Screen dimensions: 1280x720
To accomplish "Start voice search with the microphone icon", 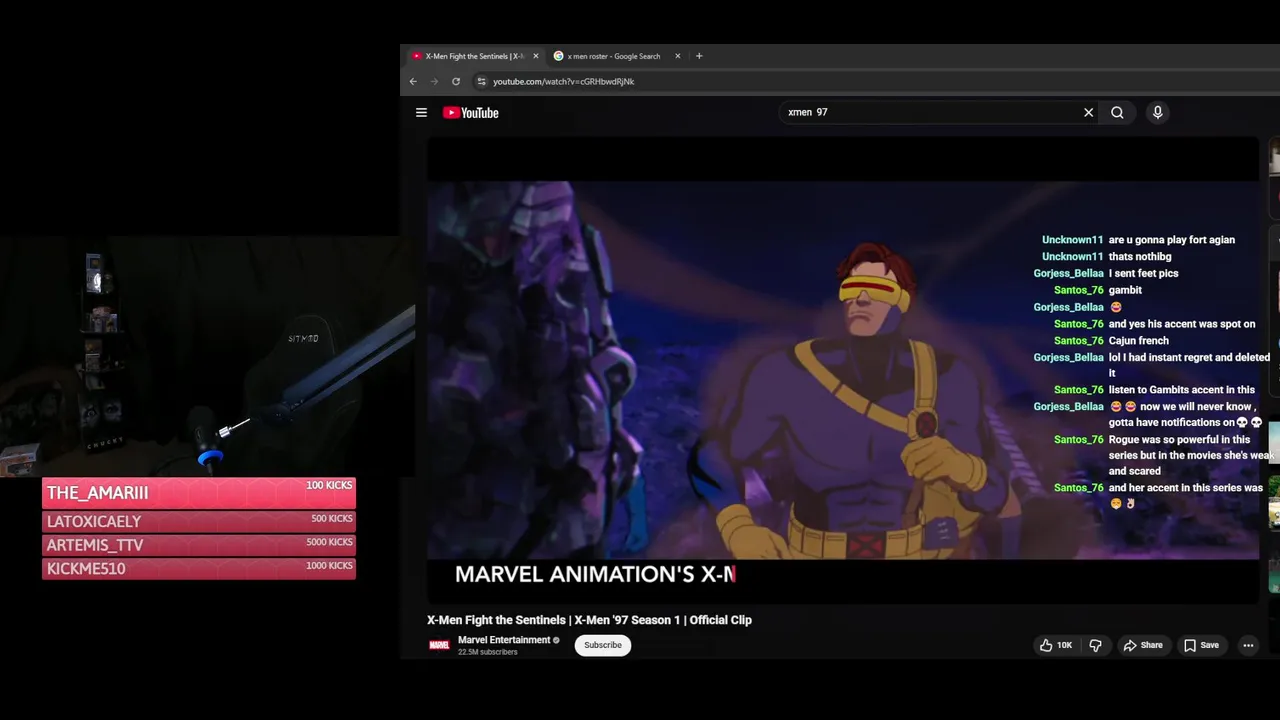I will click(1157, 113).
